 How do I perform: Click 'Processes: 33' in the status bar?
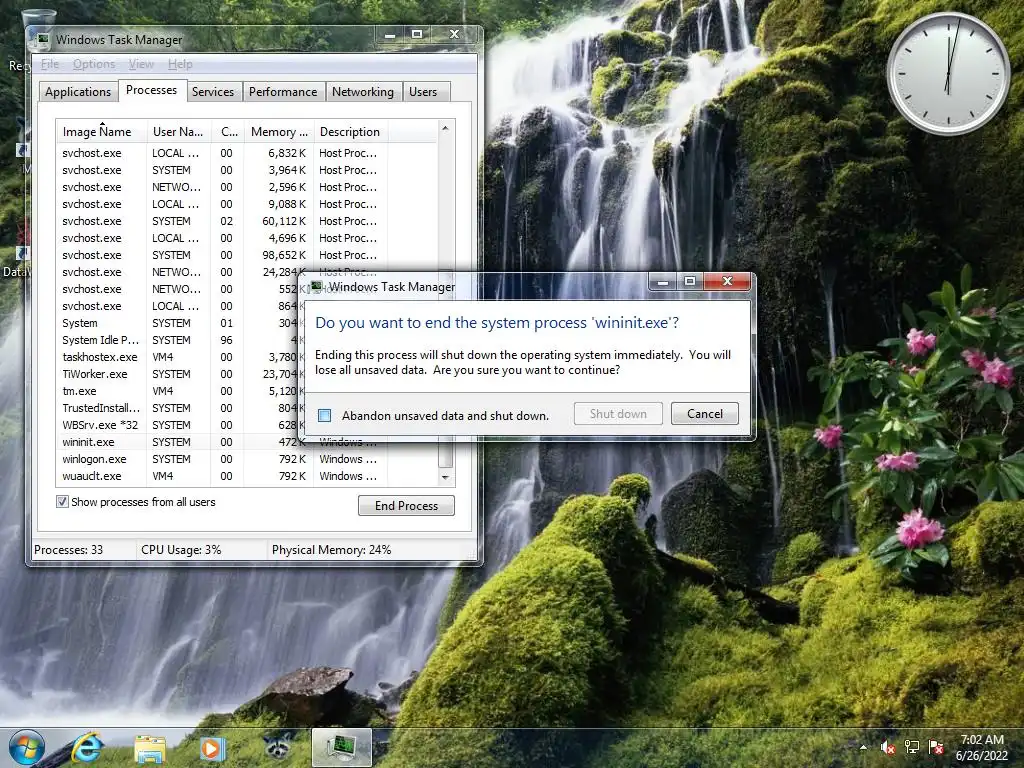point(69,550)
